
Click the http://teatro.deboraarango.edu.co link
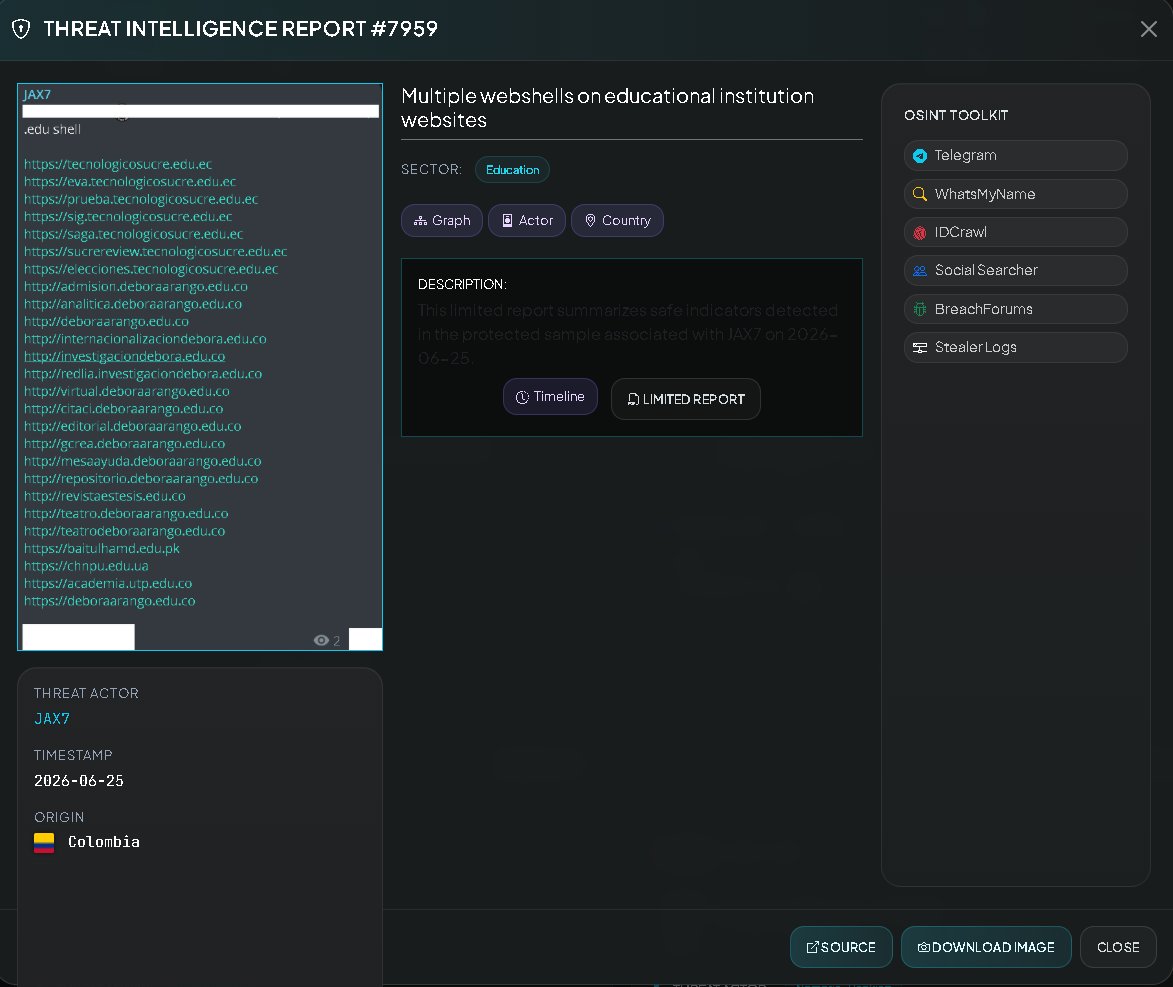pyautogui.click(x=126, y=514)
